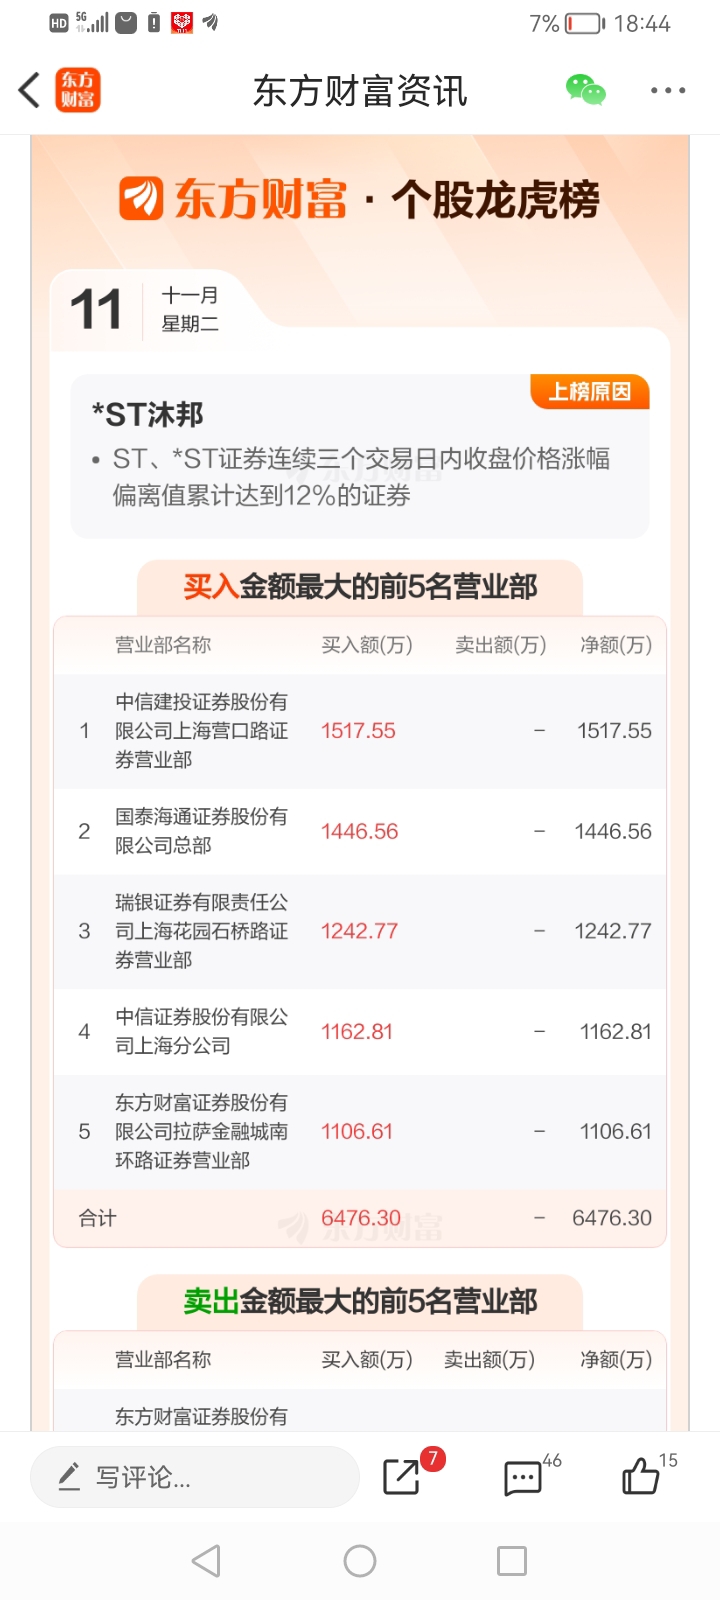Tap the 写评论 comment input field
Image resolution: width=720 pixels, height=1600 pixels.
click(194, 1476)
